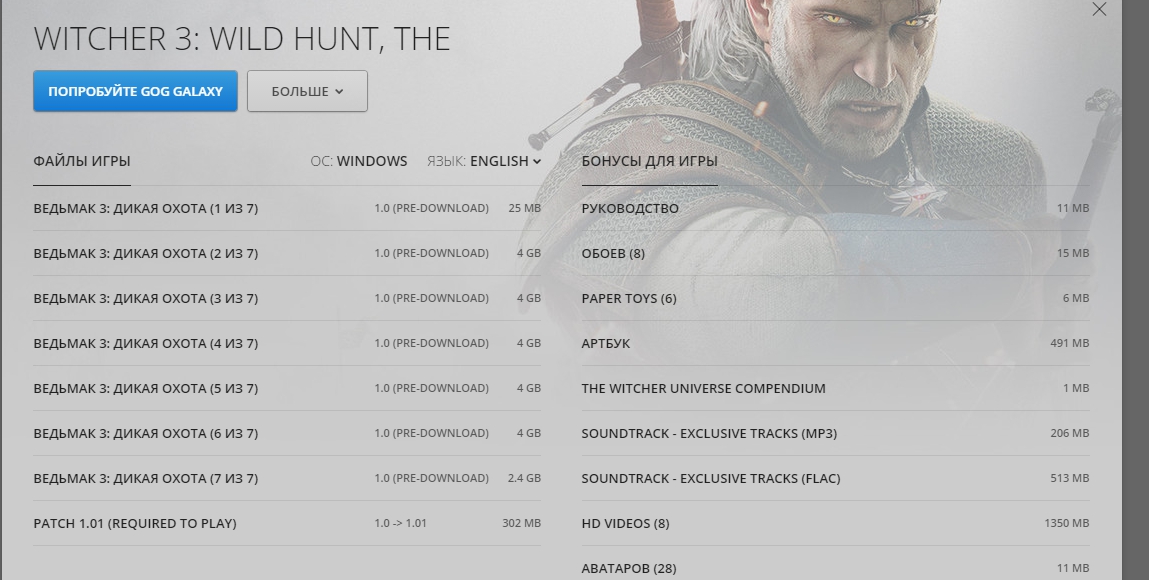Download the РУКОВОДСТВО bonus file
1149x580 pixels.
tap(630, 209)
